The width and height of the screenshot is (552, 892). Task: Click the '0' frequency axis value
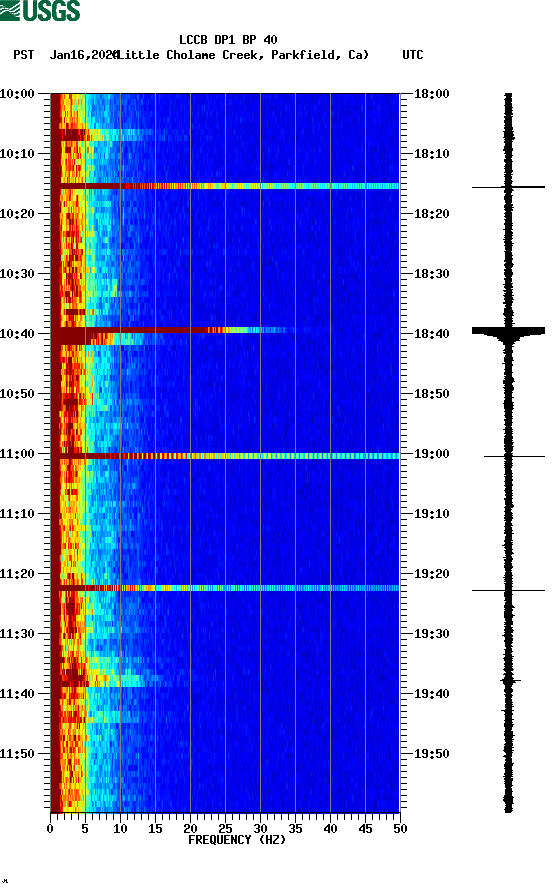coord(50,829)
